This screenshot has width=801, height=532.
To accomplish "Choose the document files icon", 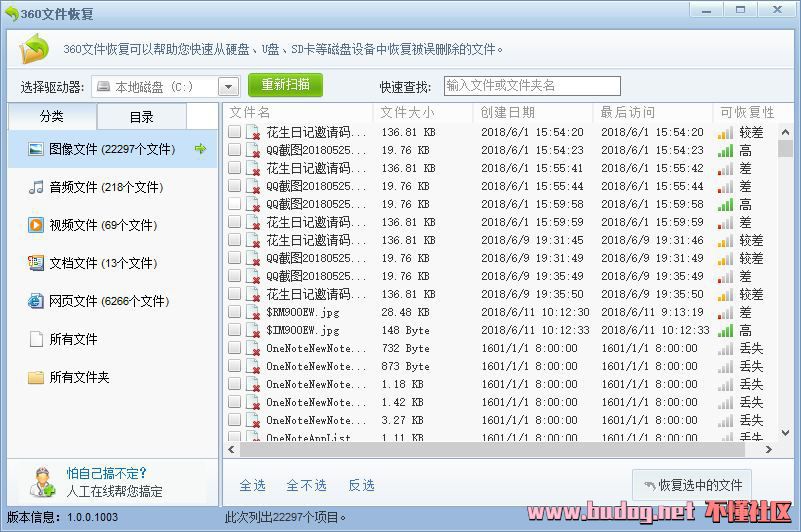I will (x=36, y=263).
